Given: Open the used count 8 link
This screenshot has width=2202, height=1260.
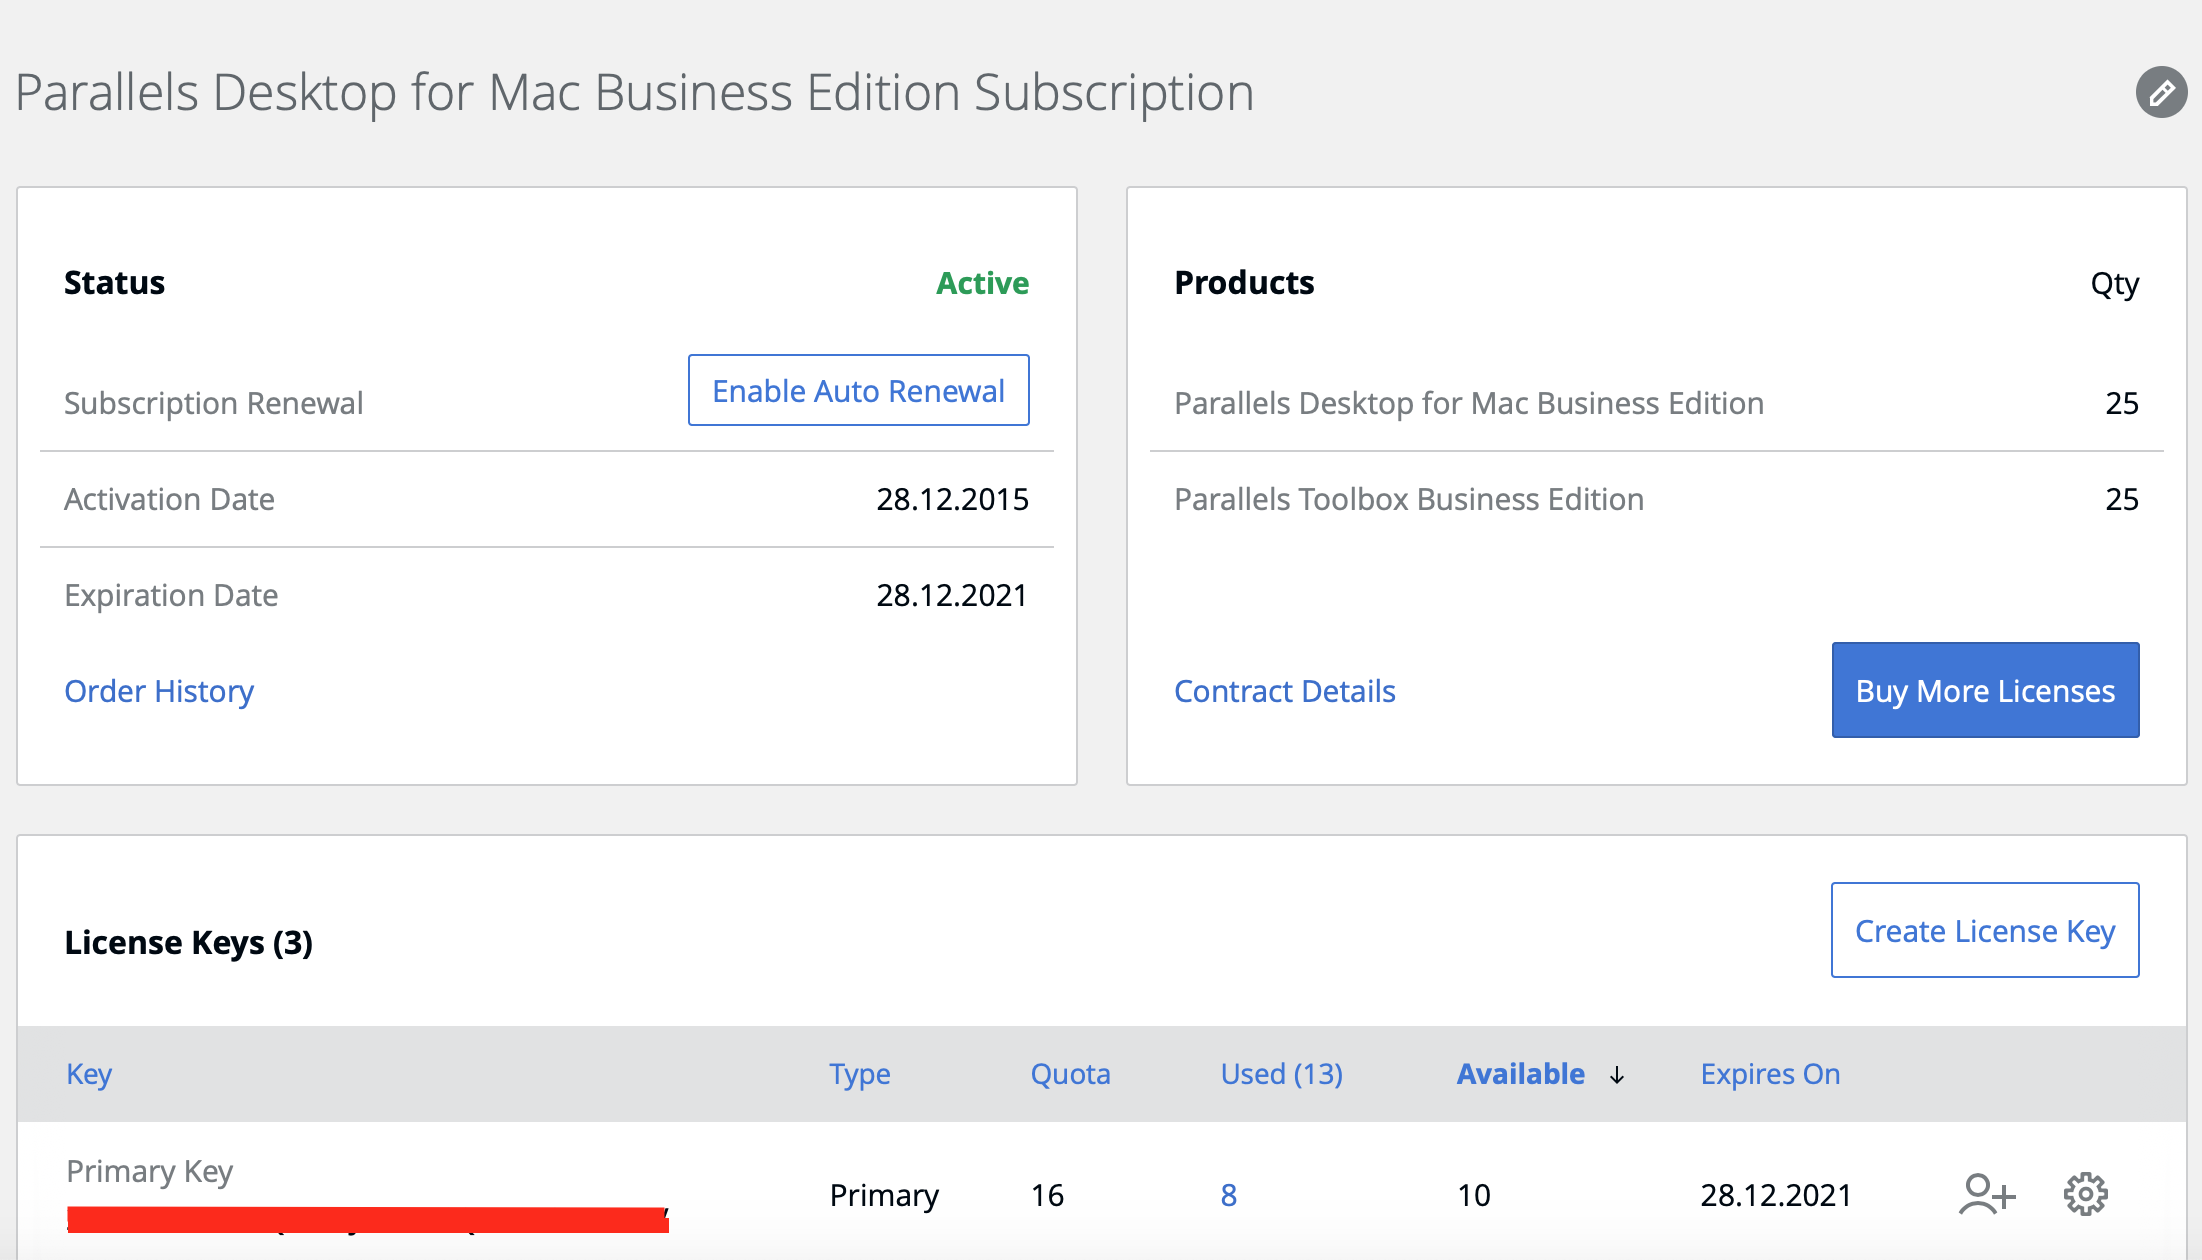Looking at the screenshot, I should click(x=1229, y=1195).
